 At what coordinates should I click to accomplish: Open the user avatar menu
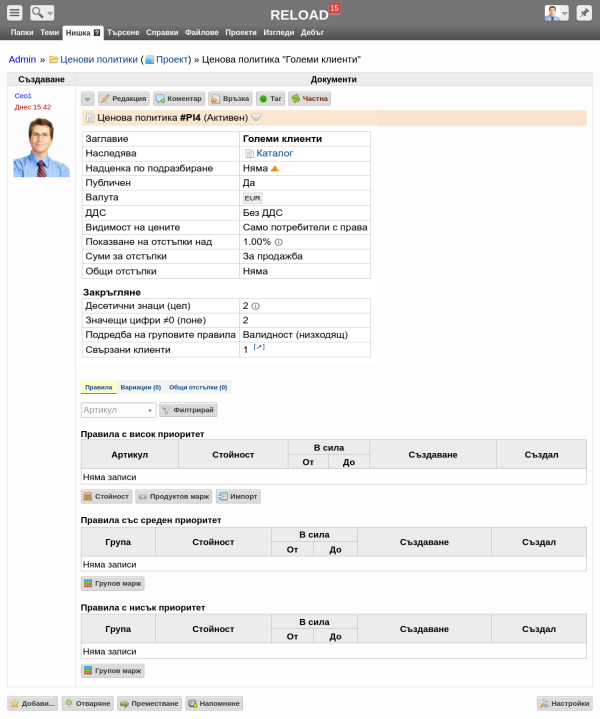coord(556,13)
